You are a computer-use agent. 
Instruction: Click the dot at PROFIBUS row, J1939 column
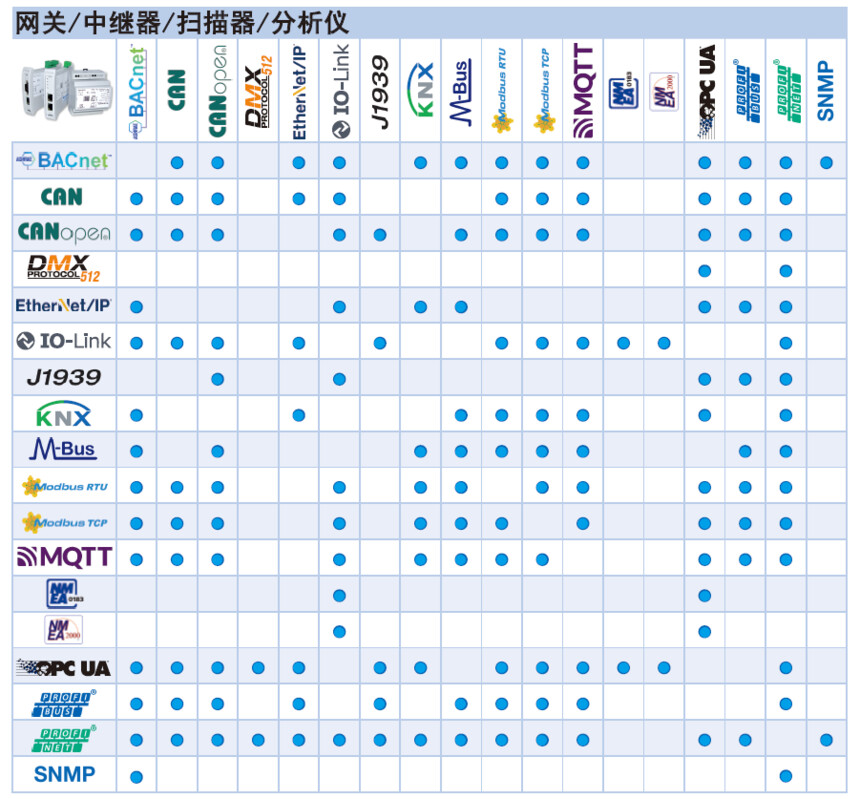(380, 704)
